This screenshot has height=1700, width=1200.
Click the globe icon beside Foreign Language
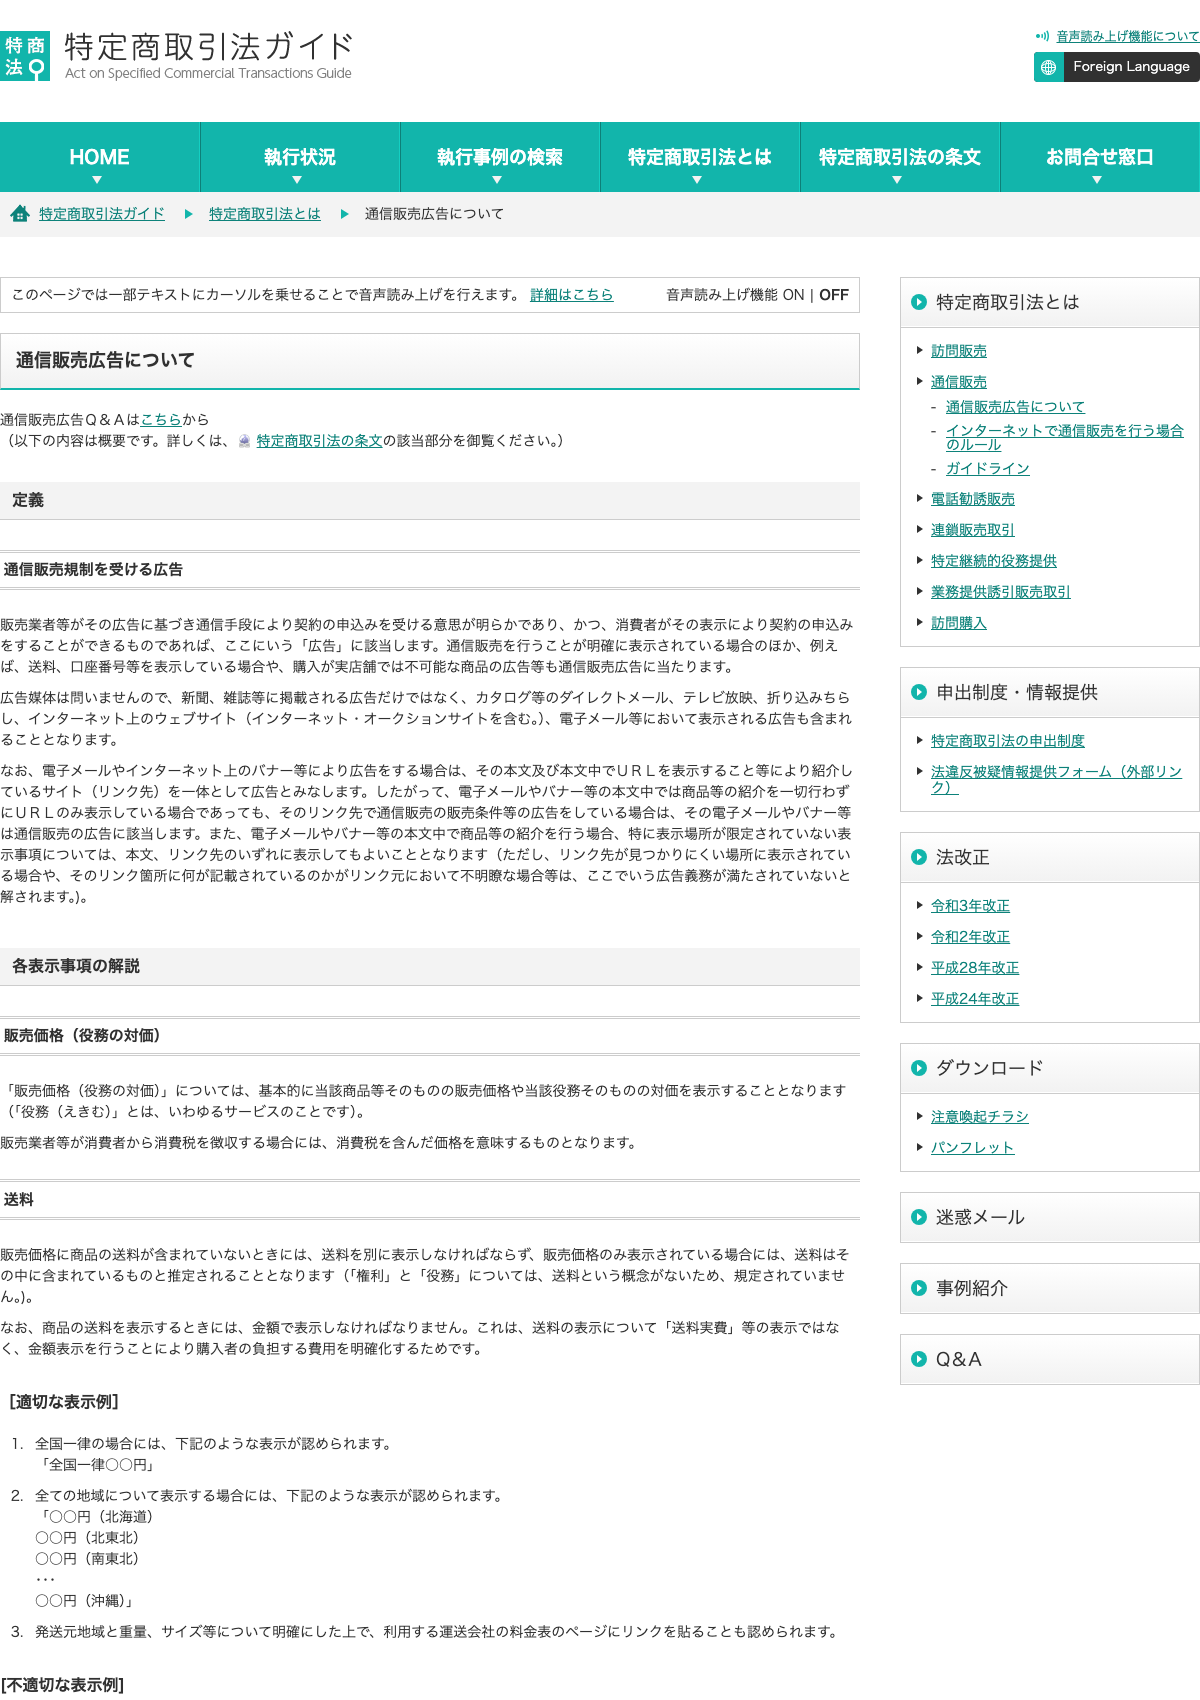tap(1048, 67)
